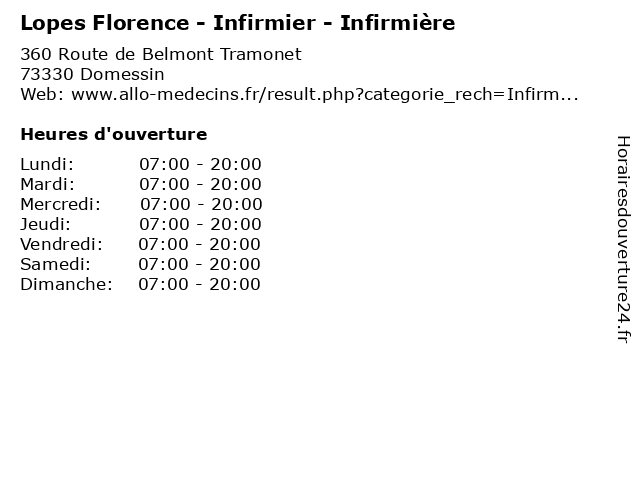Click Mardi hours 07:00 - 20:00
The height and width of the screenshot is (480, 640).
tap(200, 184)
